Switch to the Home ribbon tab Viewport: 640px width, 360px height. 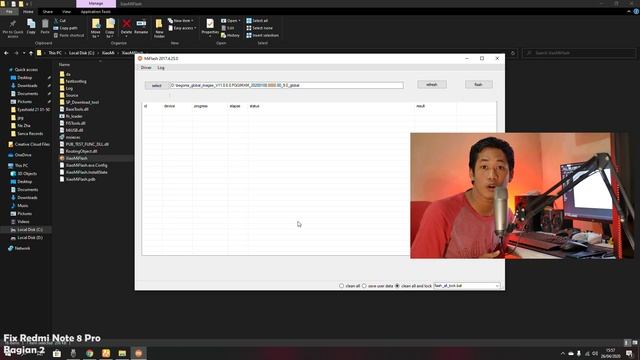click(x=28, y=11)
